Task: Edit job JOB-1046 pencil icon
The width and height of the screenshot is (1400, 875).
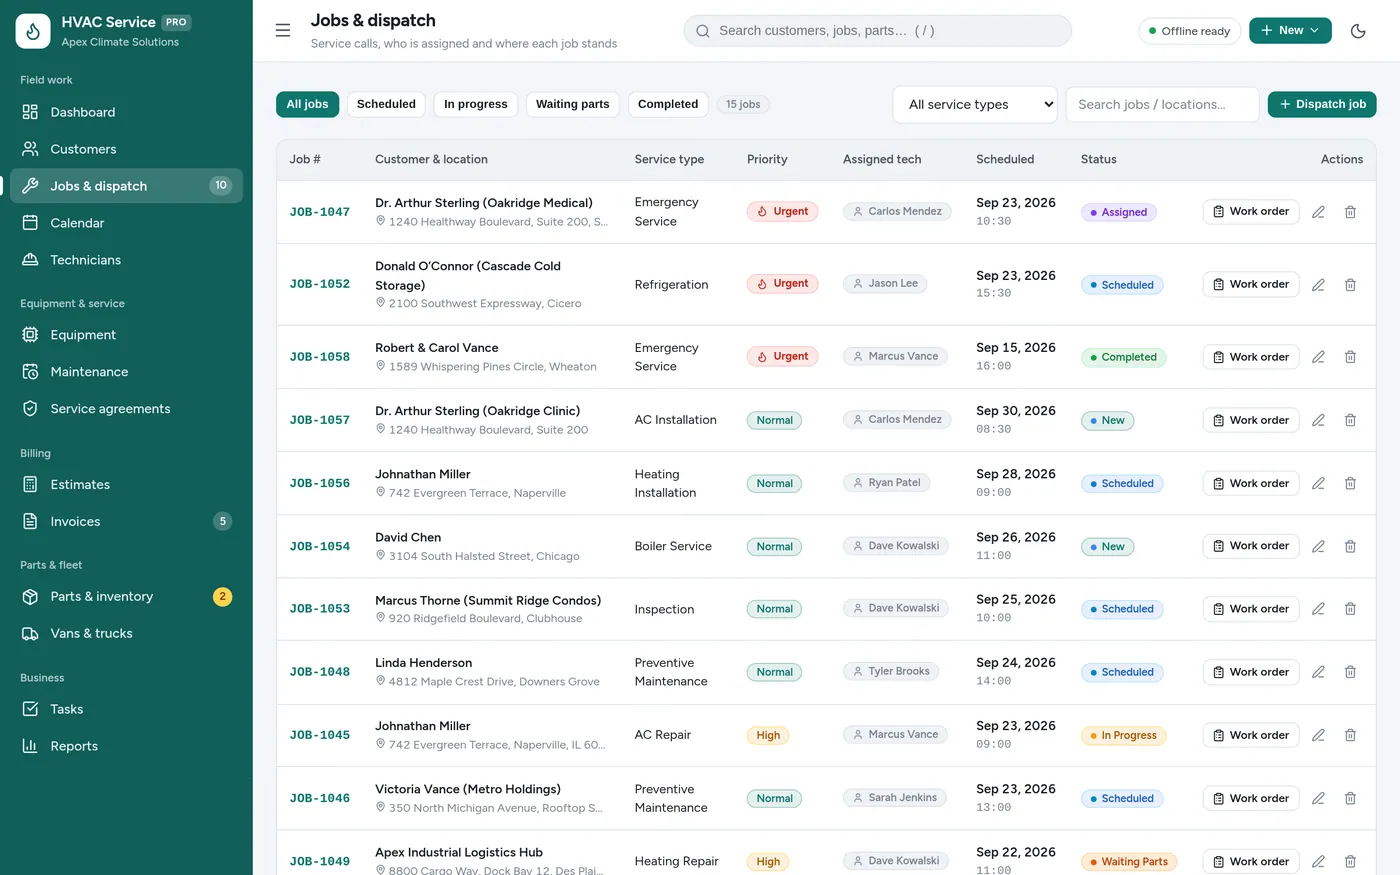Action: click(1318, 798)
